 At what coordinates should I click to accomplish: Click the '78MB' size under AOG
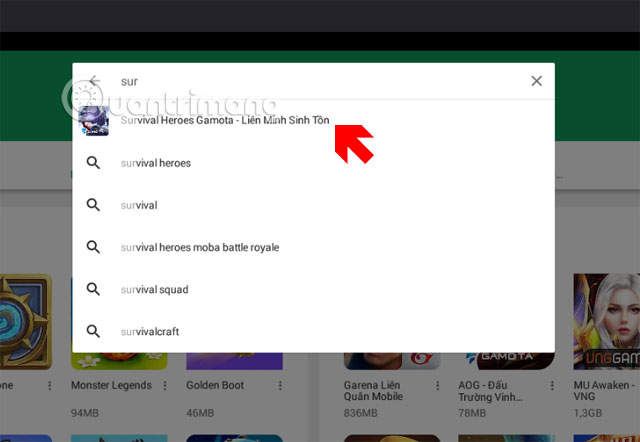tap(472, 413)
